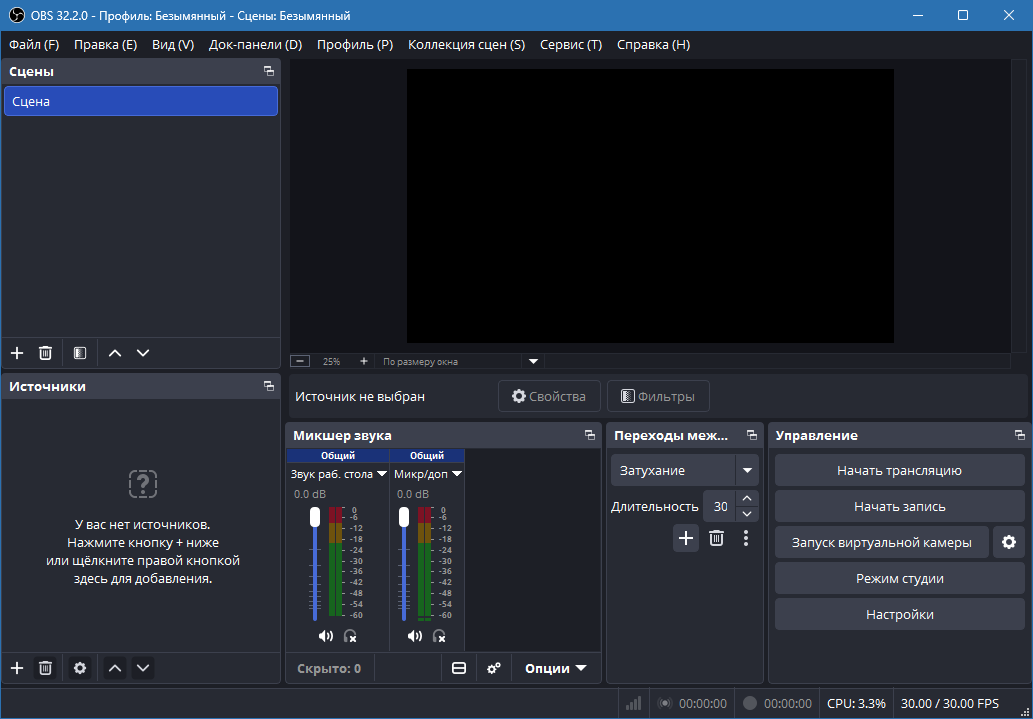Open the Файл (F) menu
This screenshot has width=1033, height=719.
tap(34, 45)
